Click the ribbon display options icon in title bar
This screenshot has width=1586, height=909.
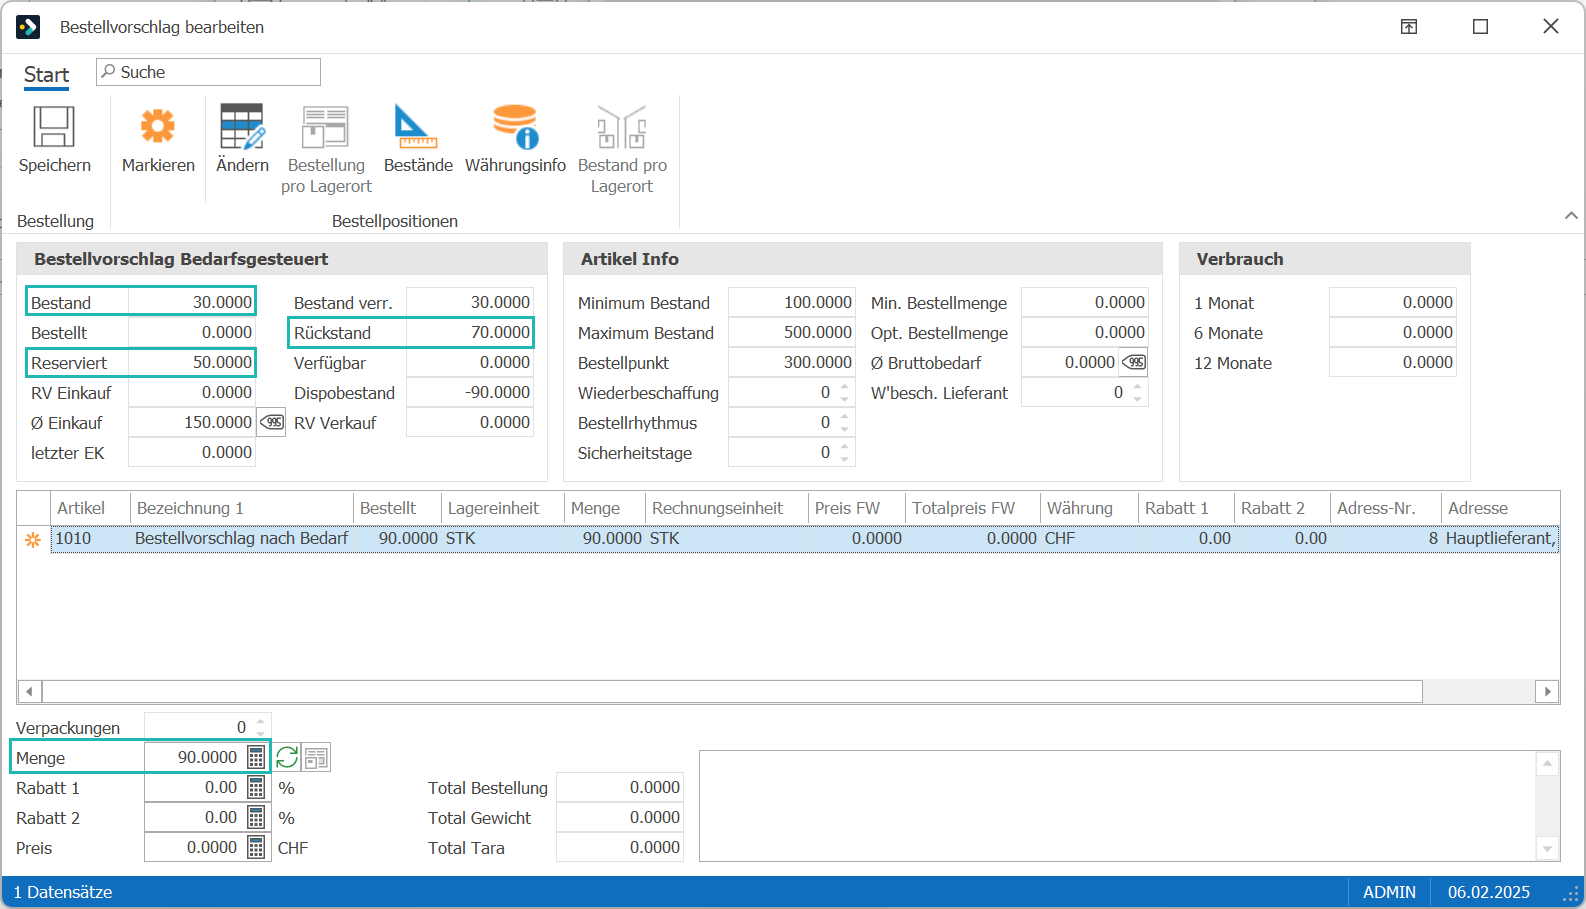(x=1409, y=27)
